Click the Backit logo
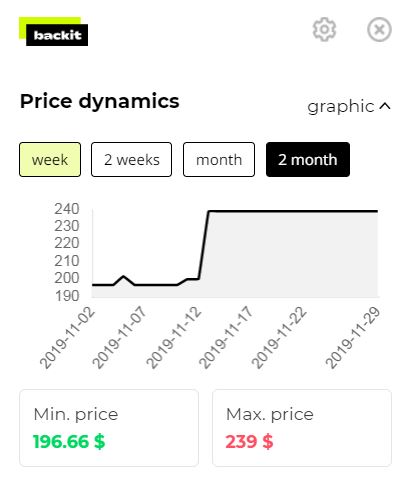Viewport: 411px width, 480px height. click(x=53, y=31)
